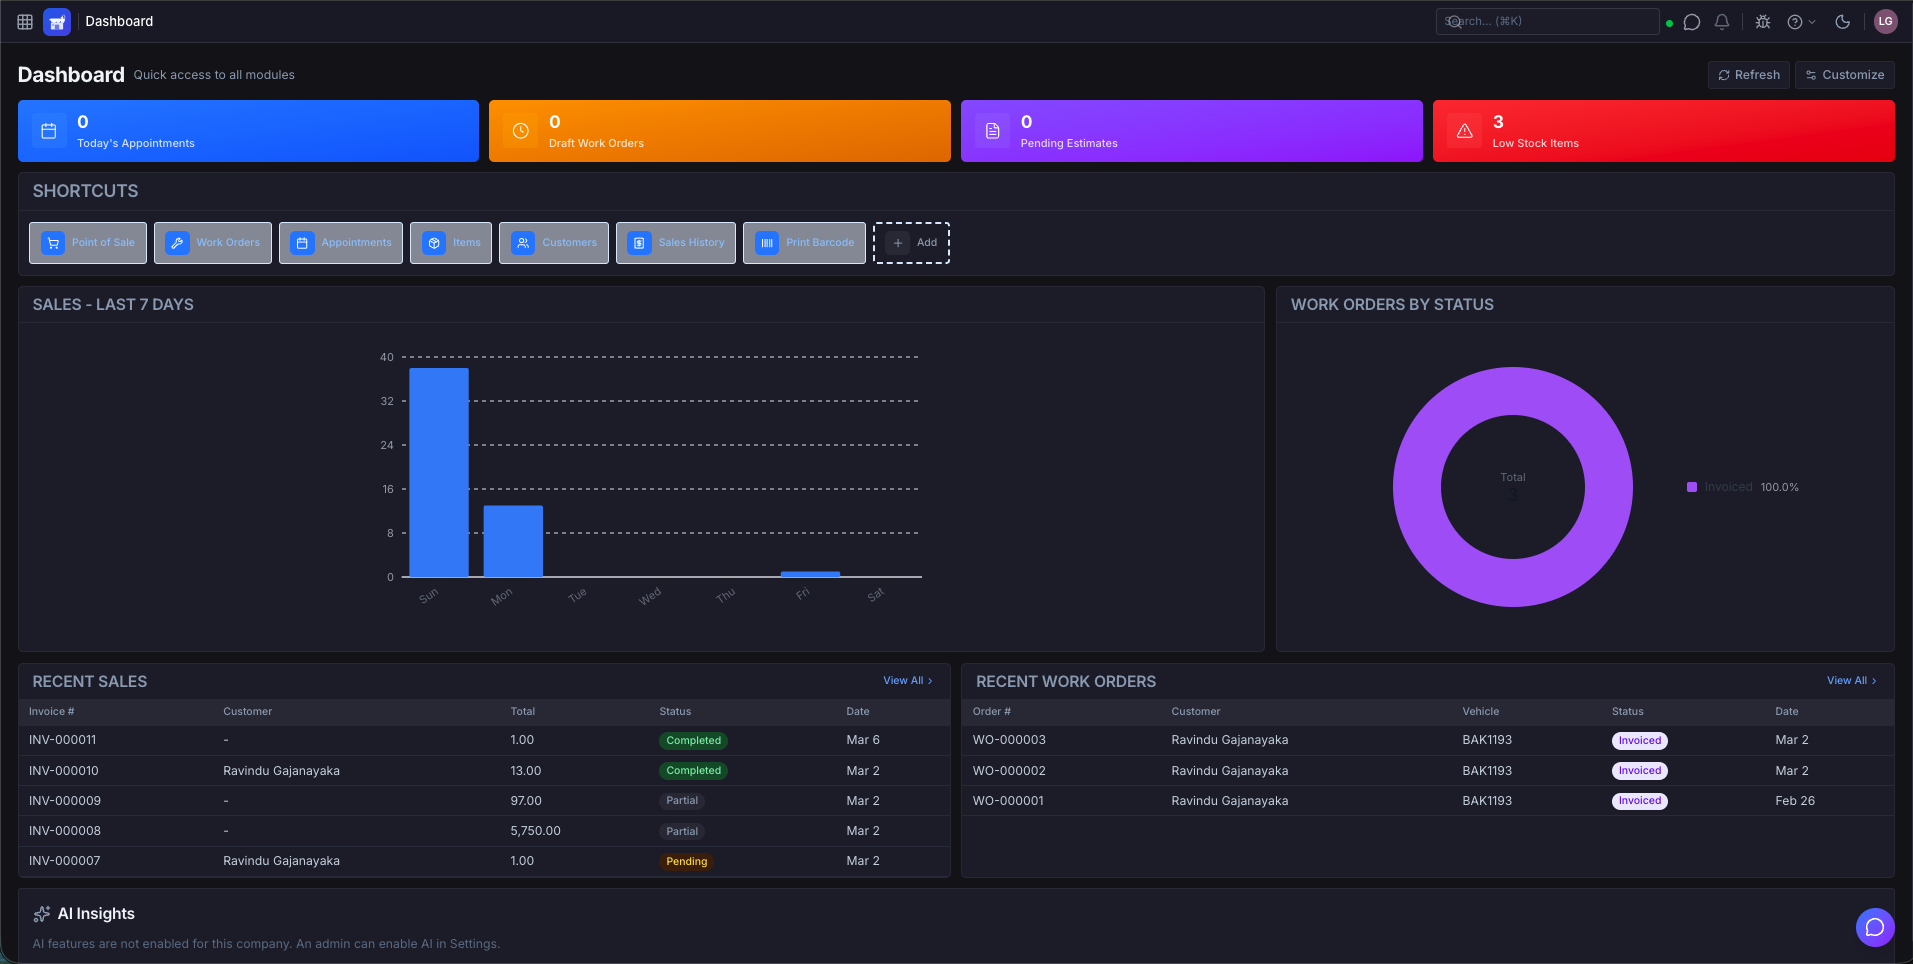Image resolution: width=1913 pixels, height=964 pixels.
Task: Click the green online status dot
Action: tap(1669, 23)
